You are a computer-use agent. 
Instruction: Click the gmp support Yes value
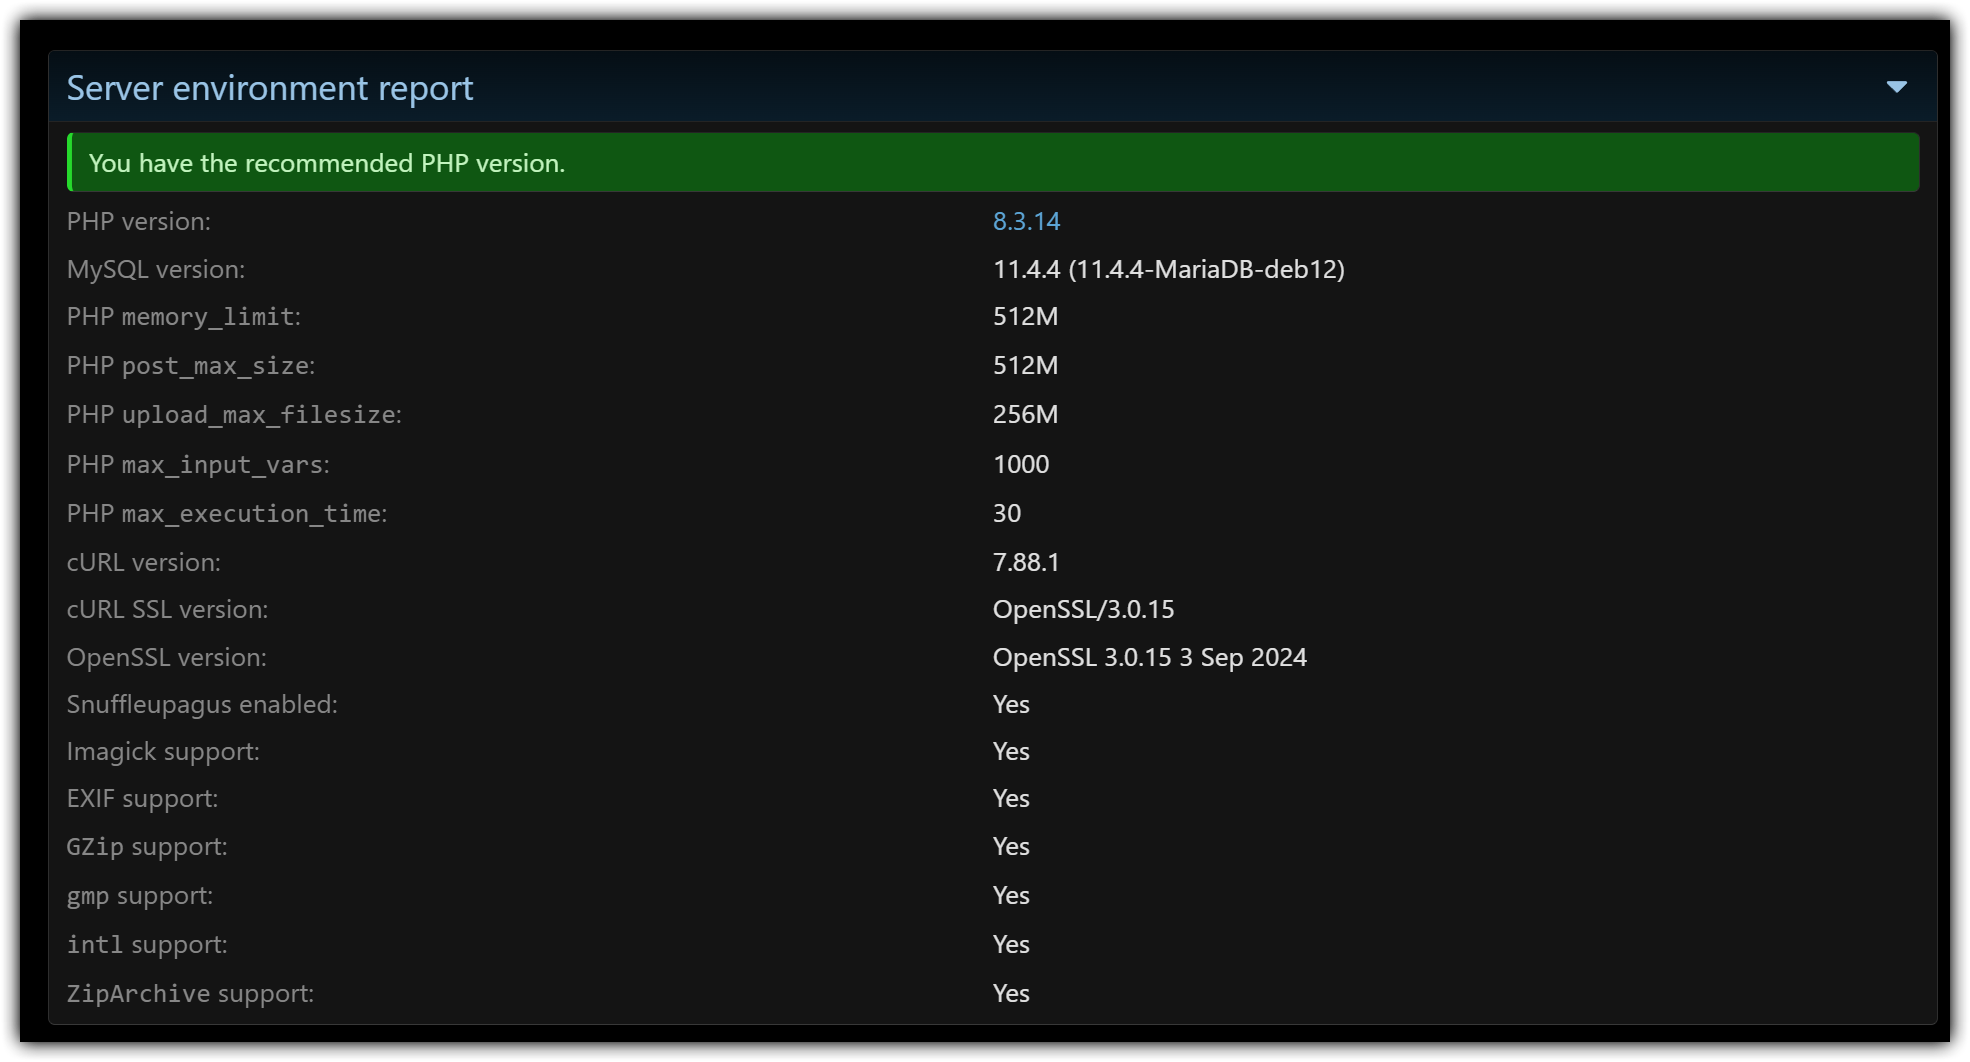pos(1010,895)
